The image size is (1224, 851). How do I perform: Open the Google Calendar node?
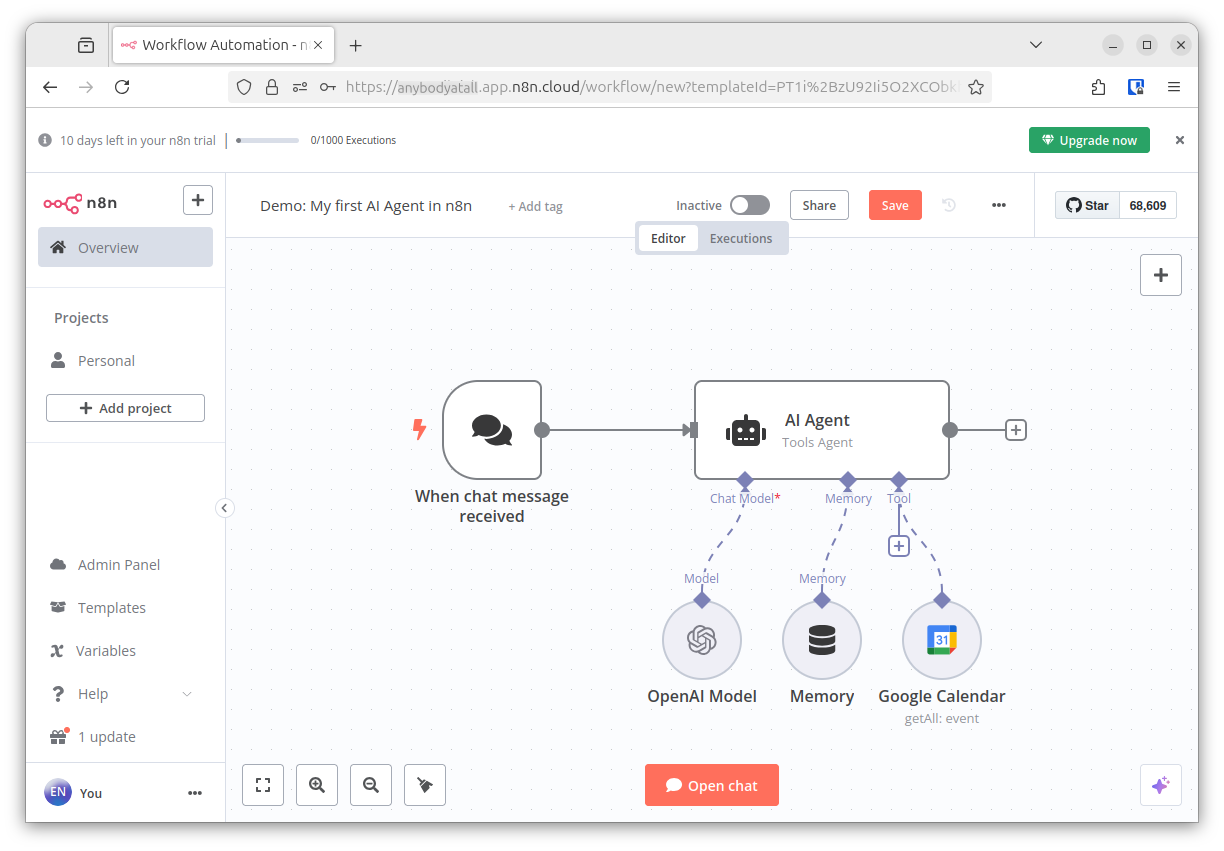[942, 640]
